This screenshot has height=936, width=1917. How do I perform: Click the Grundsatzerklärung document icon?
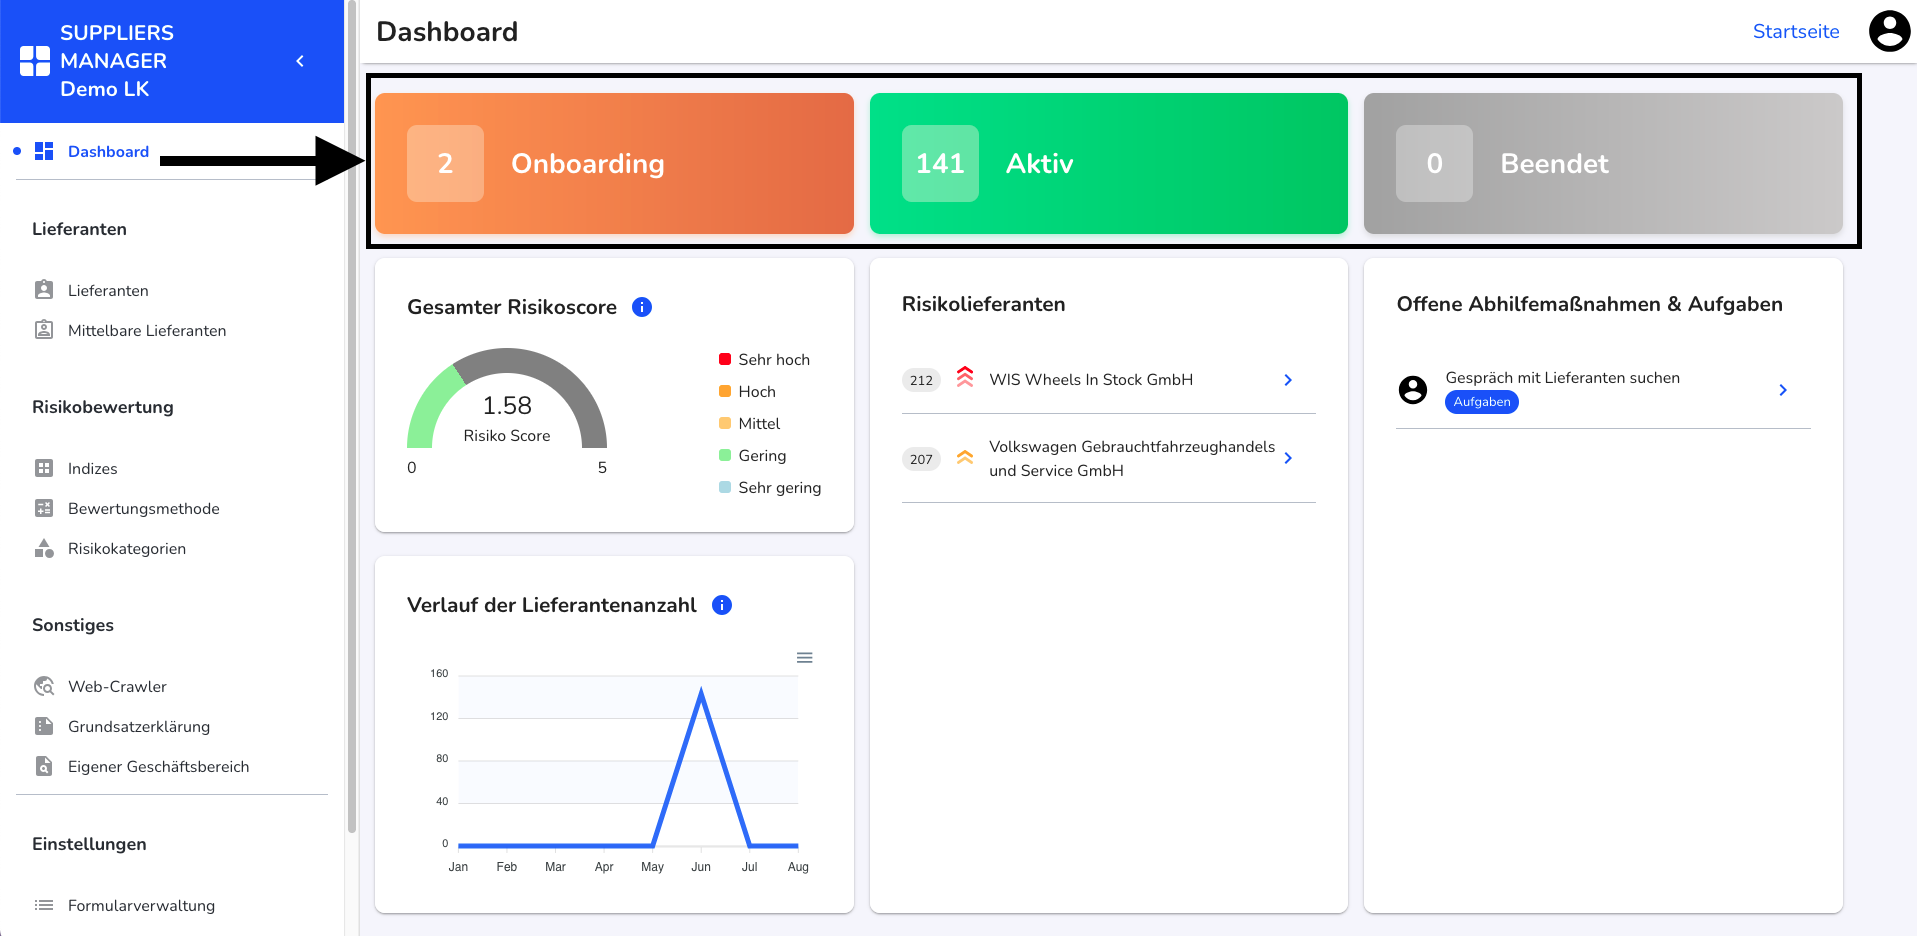(x=44, y=726)
